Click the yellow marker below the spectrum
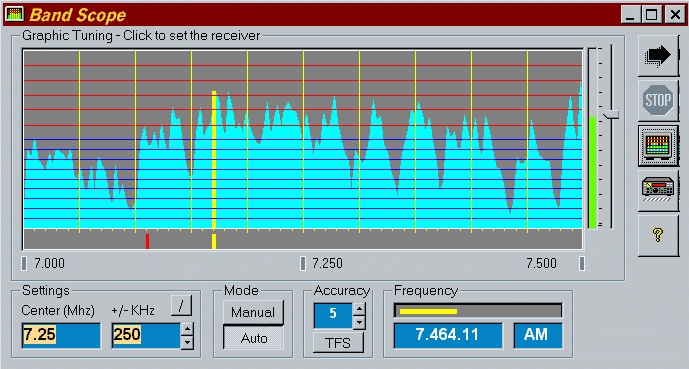Screen dimensions: 689x369 pos(214,242)
